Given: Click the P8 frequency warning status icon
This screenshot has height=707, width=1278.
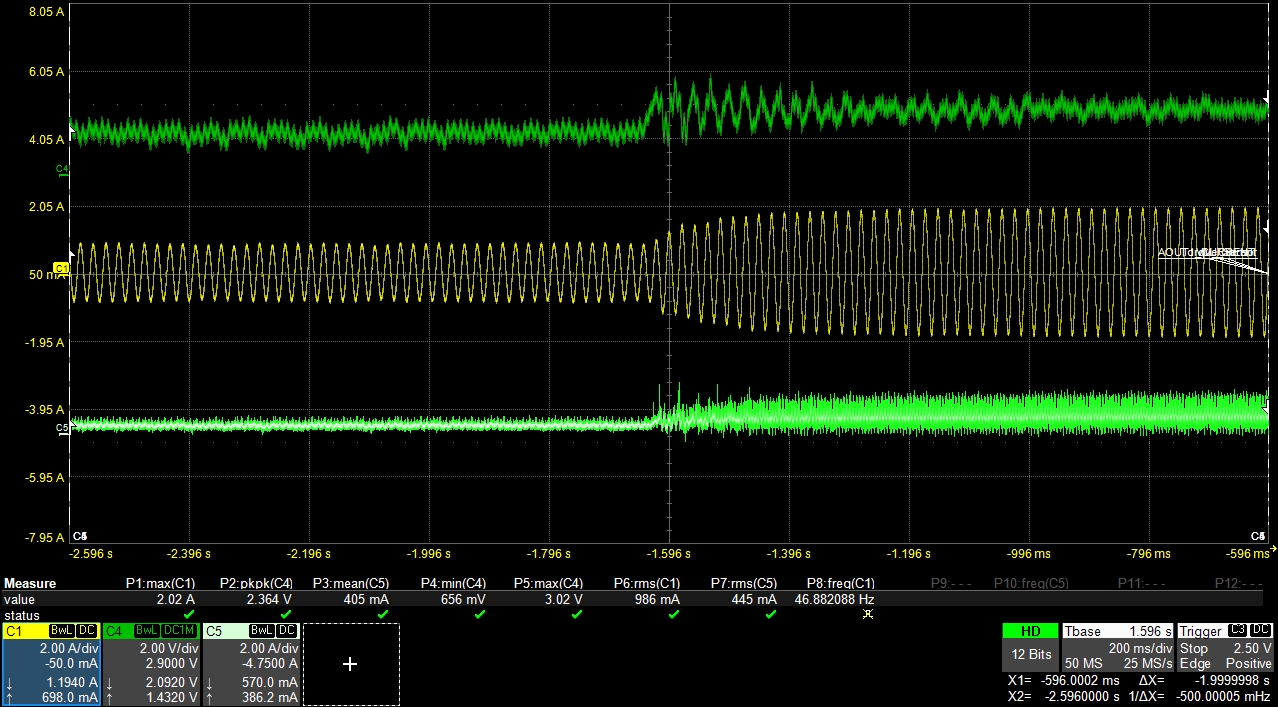Looking at the screenshot, I should 867,614.
